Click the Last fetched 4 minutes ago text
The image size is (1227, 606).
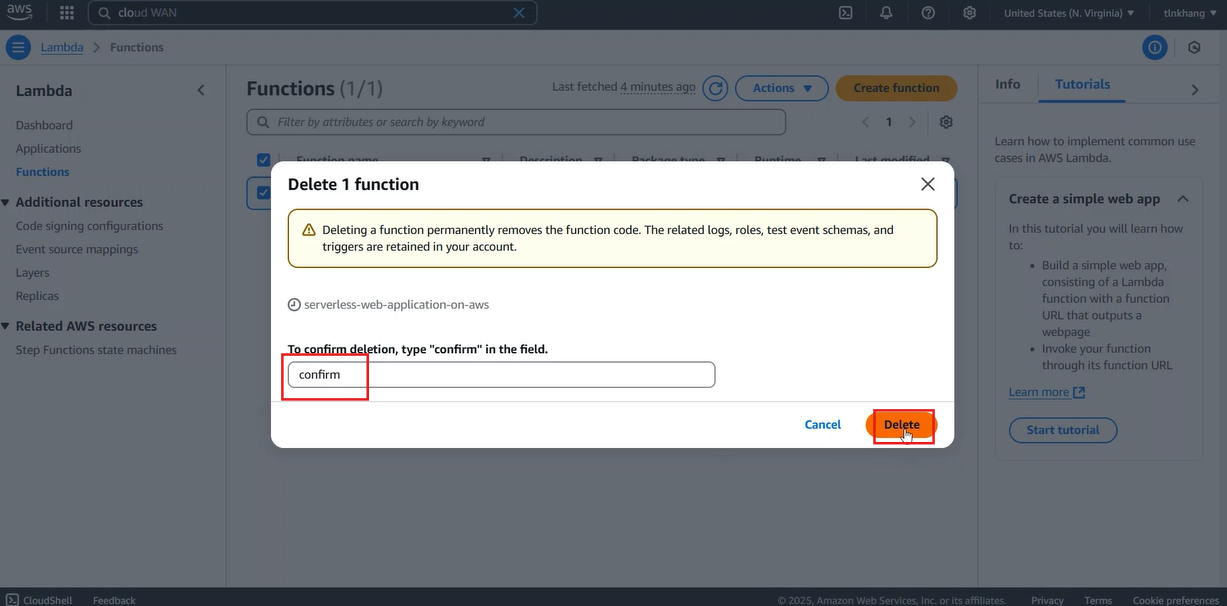tap(624, 87)
